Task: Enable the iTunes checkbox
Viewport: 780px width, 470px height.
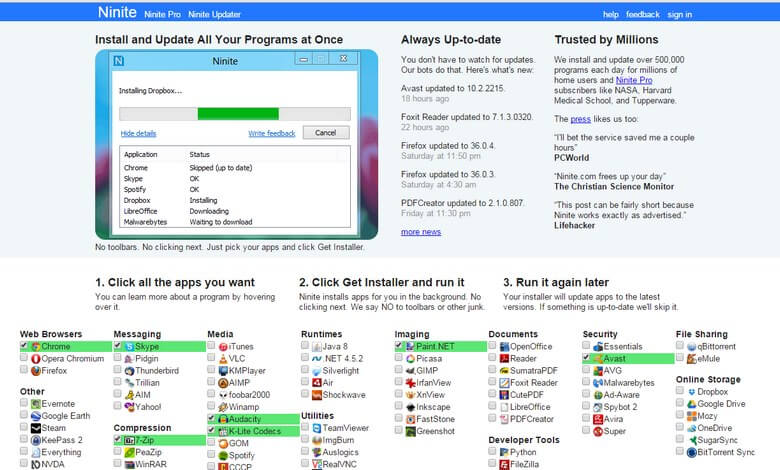Action: 212,346
